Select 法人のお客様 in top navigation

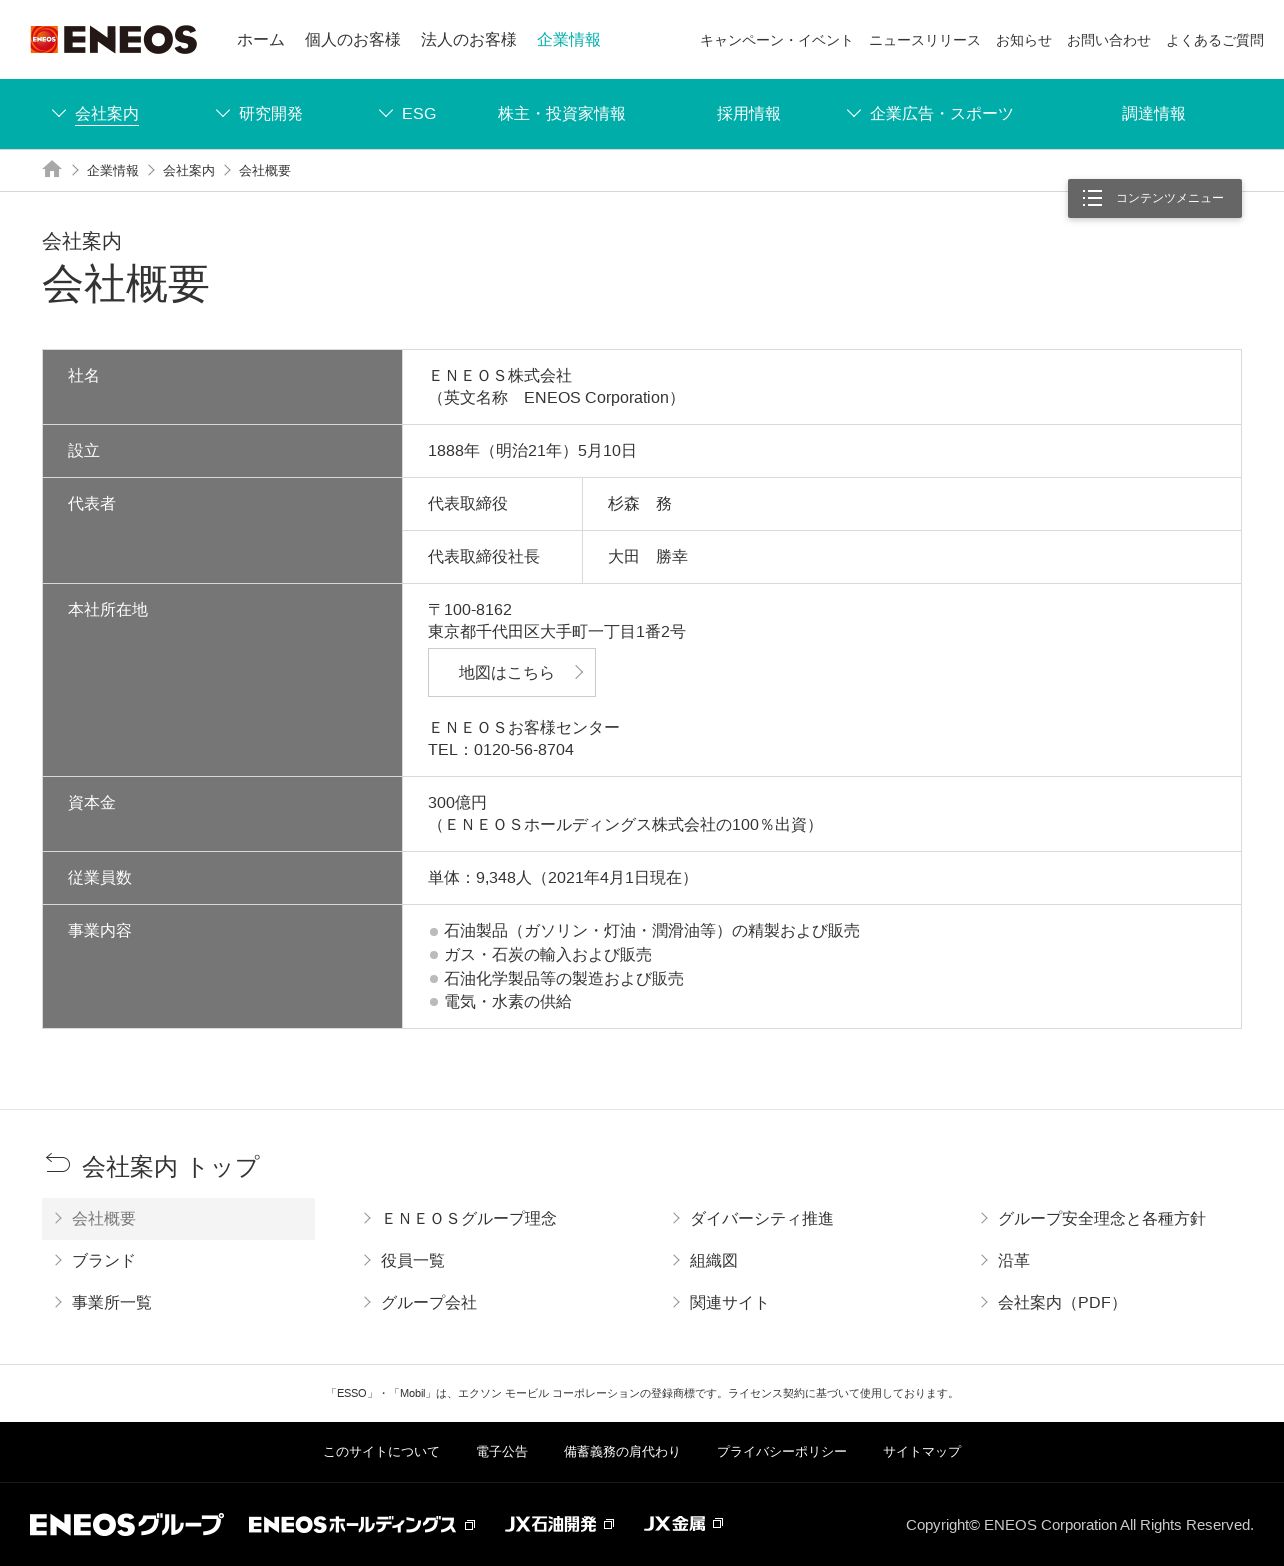469,40
